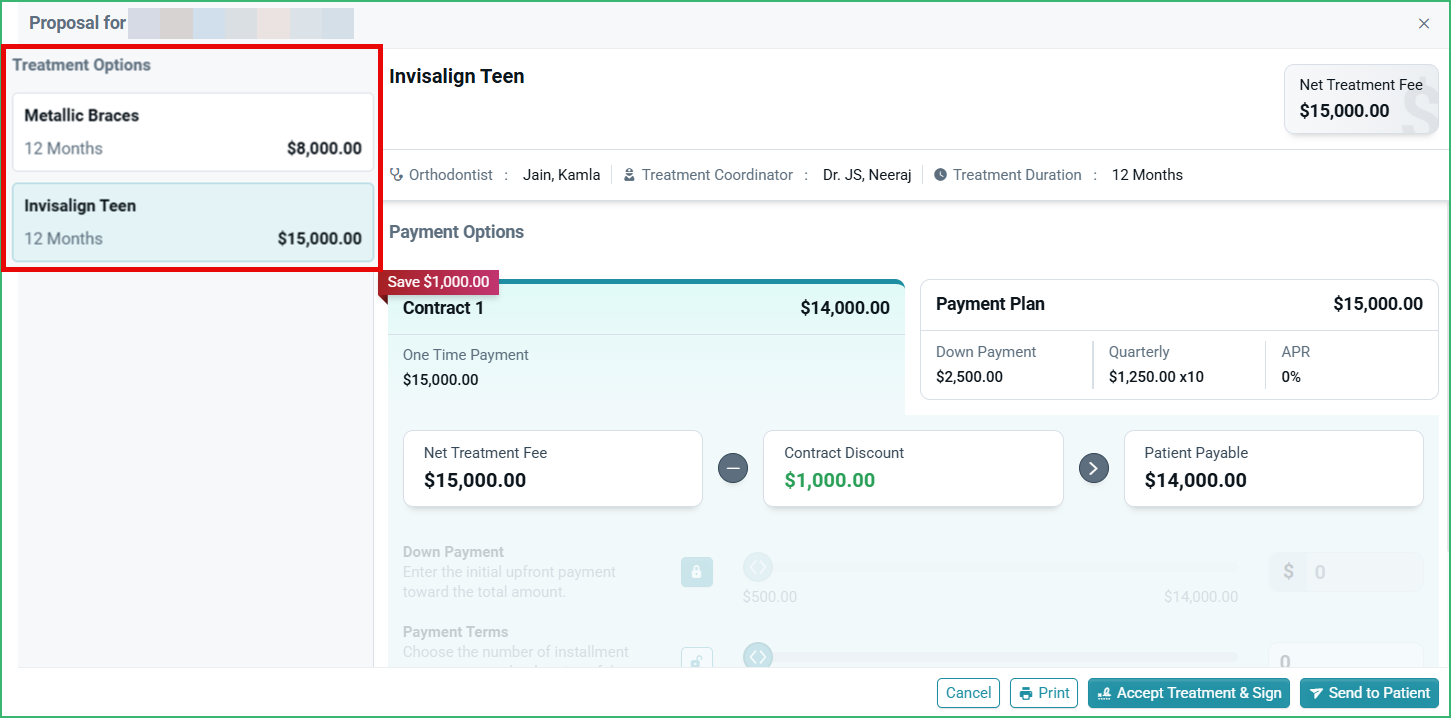Click the $500.00 slider minimum label
This screenshot has width=1451, height=718.
coord(770,597)
